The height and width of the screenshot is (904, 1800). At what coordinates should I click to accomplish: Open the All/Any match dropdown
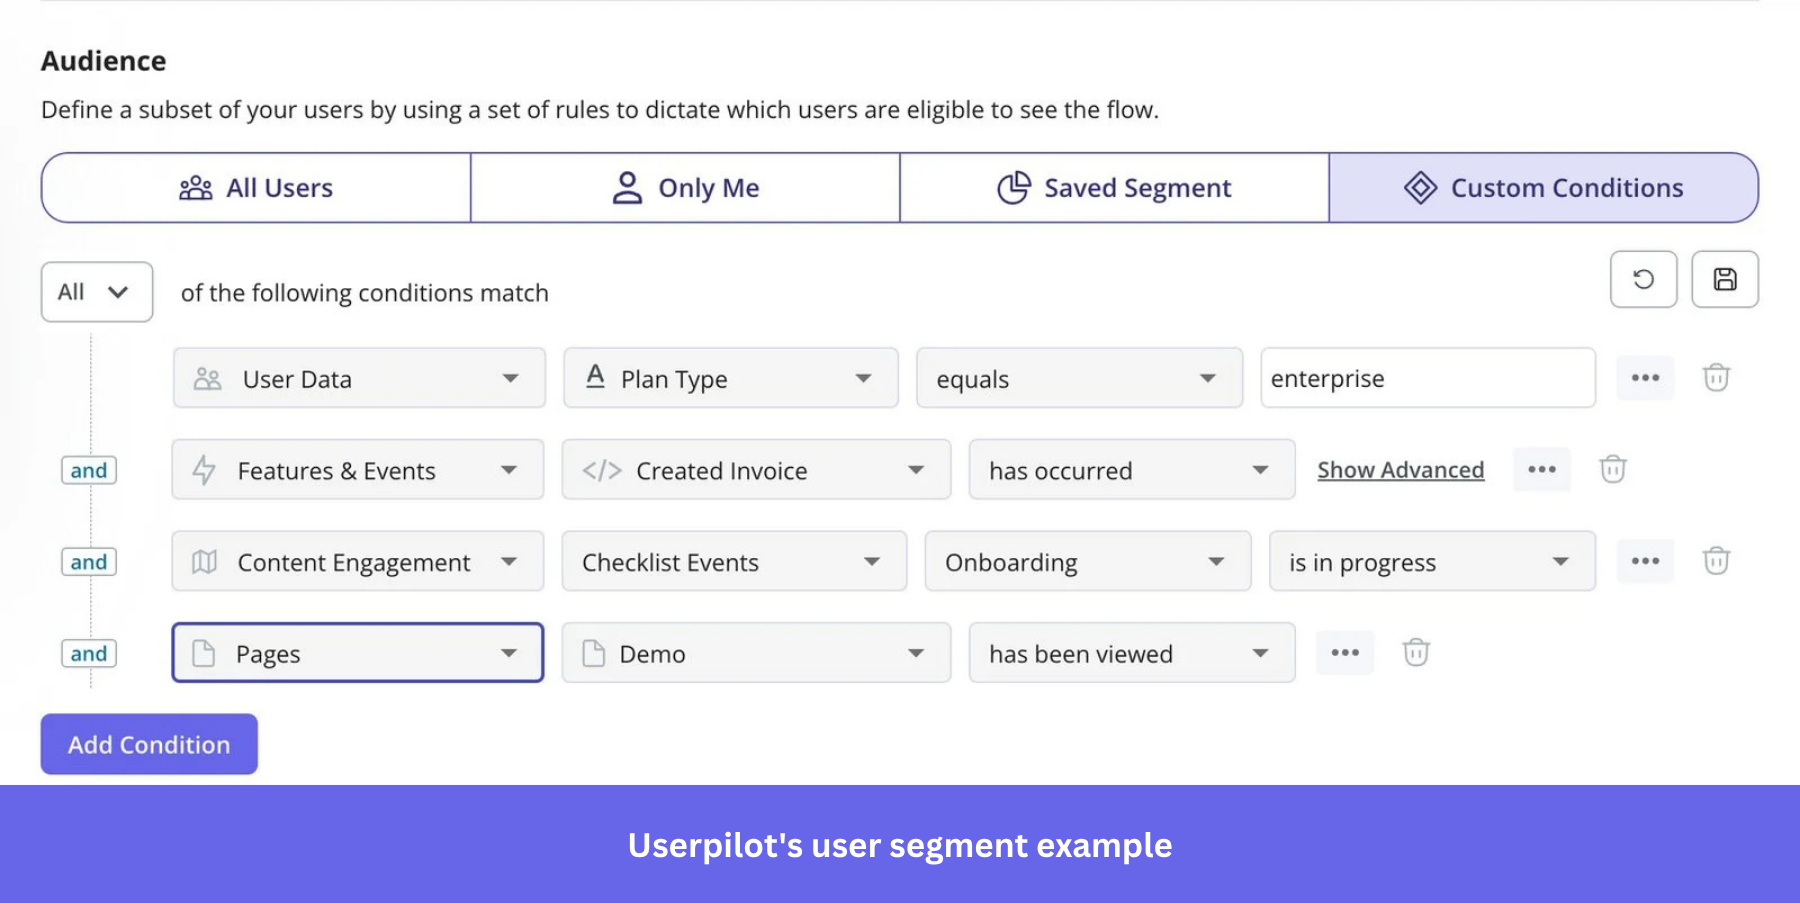(96, 292)
